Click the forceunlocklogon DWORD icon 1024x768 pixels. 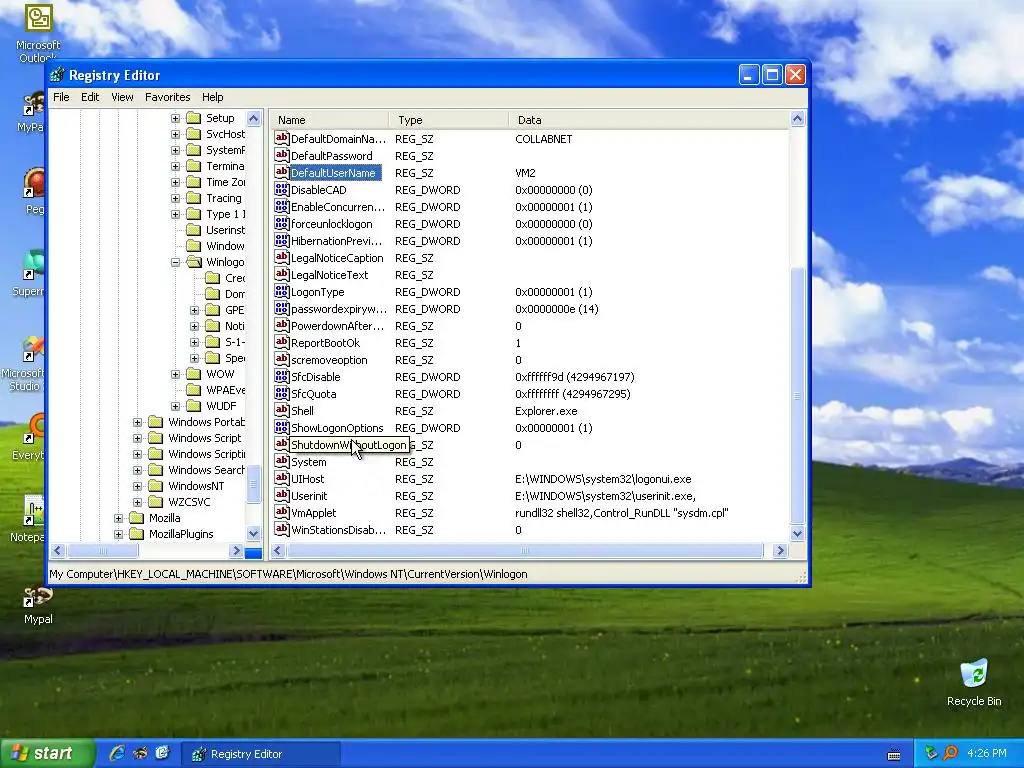click(x=281, y=223)
